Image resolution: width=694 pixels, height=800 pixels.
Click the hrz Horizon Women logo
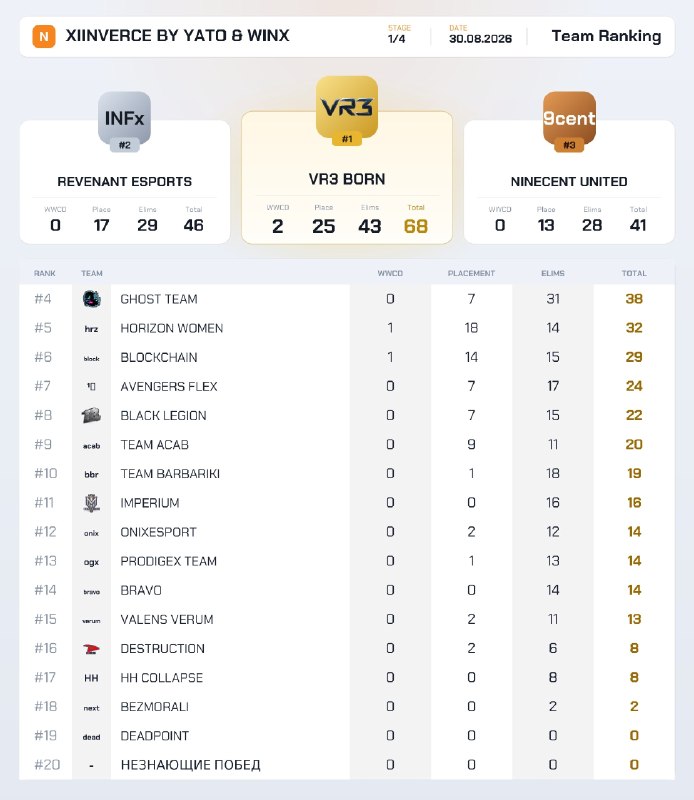coord(91,329)
